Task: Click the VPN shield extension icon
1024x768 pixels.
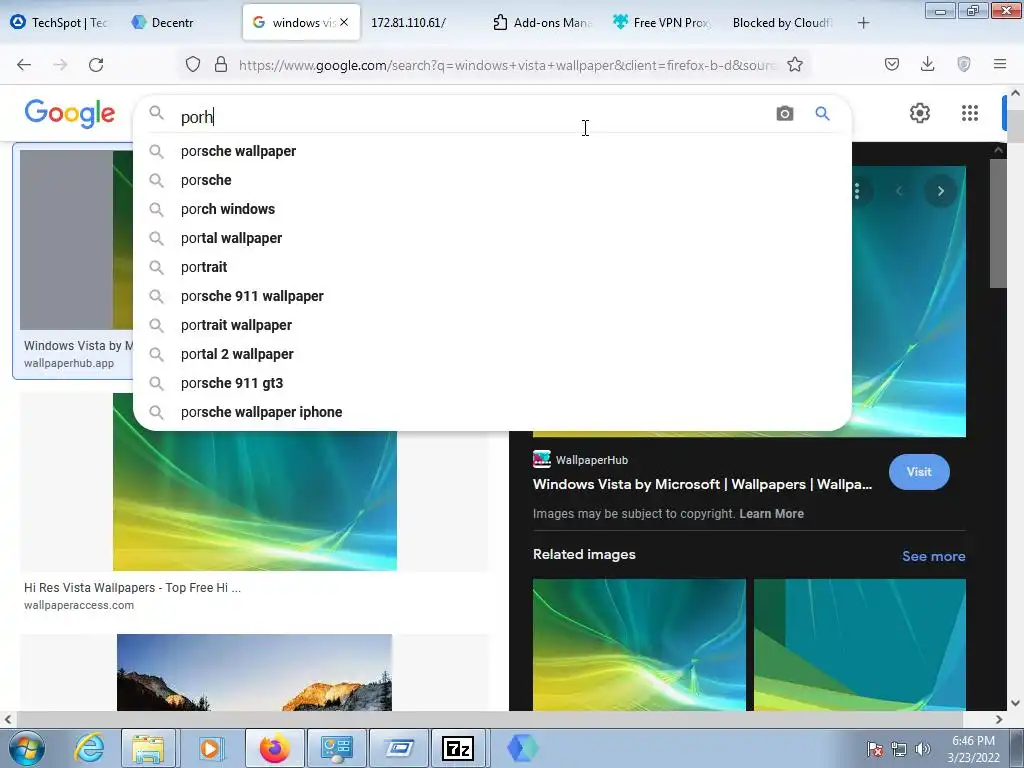Action: [x=963, y=65]
